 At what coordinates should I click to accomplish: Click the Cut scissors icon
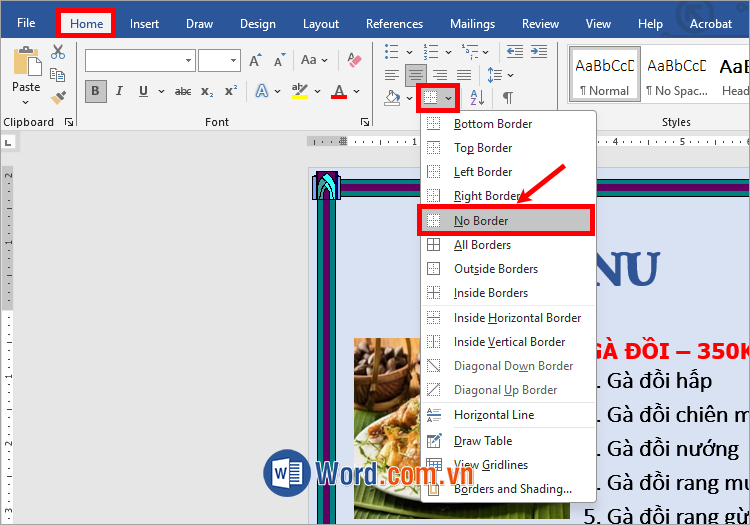[x=58, y=52]
